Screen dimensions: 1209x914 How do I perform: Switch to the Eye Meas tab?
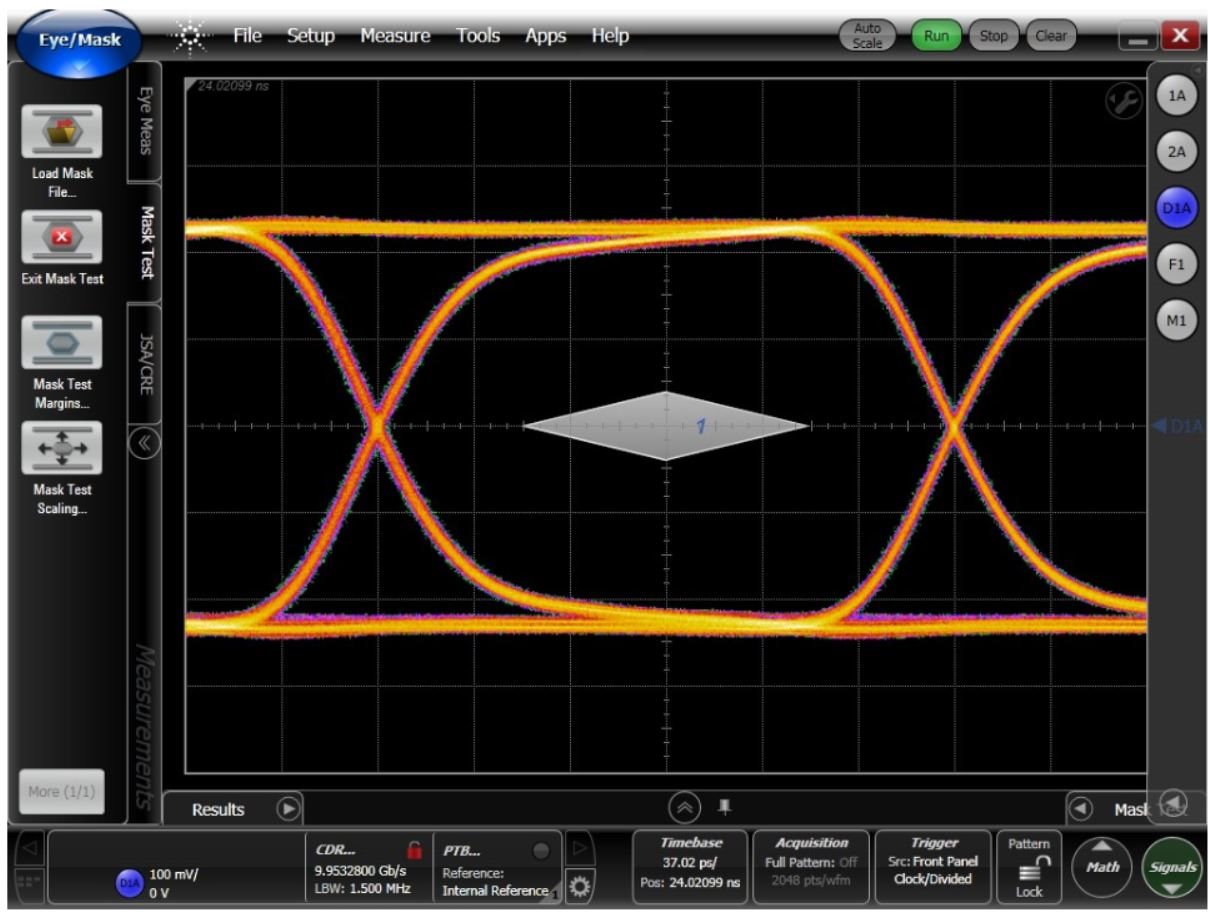(x=145, y=121)
